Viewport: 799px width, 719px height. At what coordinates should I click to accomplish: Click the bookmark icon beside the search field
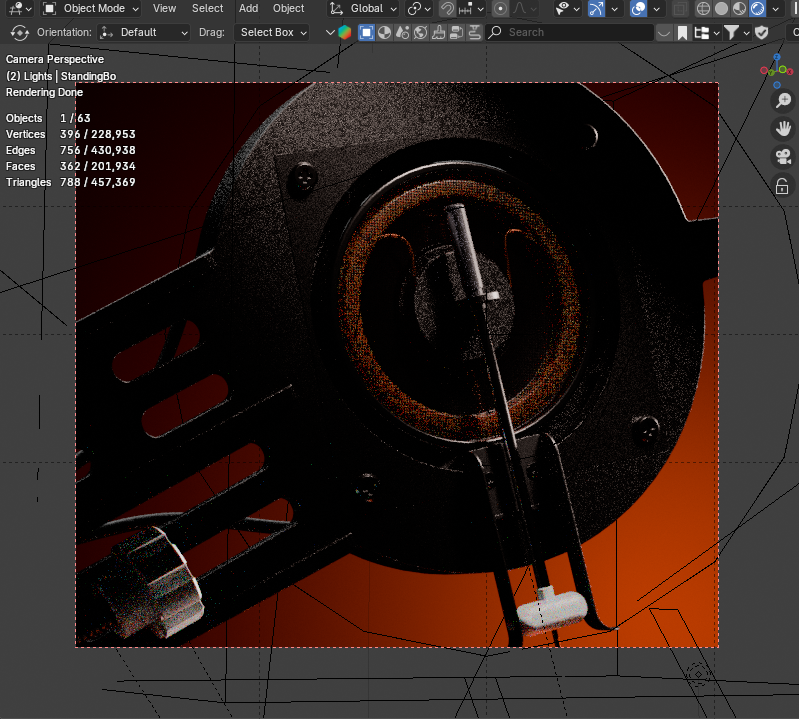click(x=682, y=32)
